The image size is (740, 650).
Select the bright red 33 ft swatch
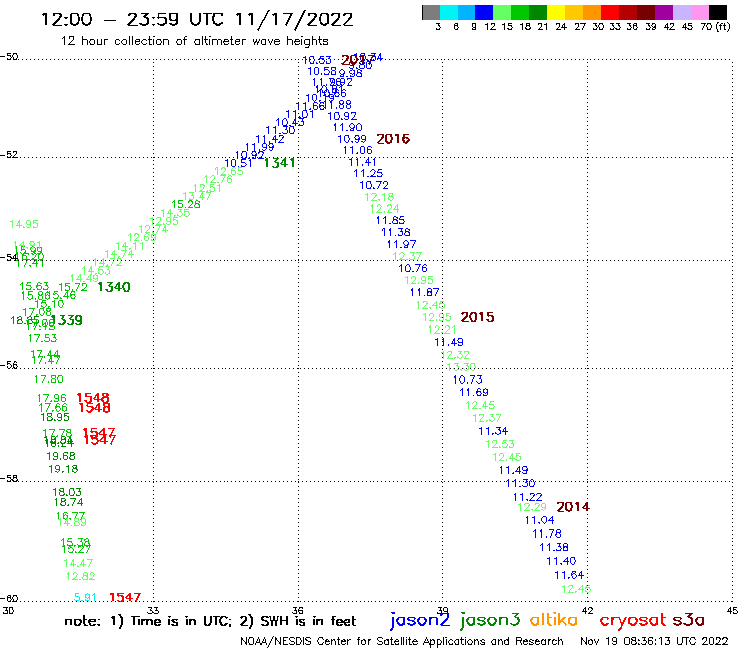pos(610,13)
